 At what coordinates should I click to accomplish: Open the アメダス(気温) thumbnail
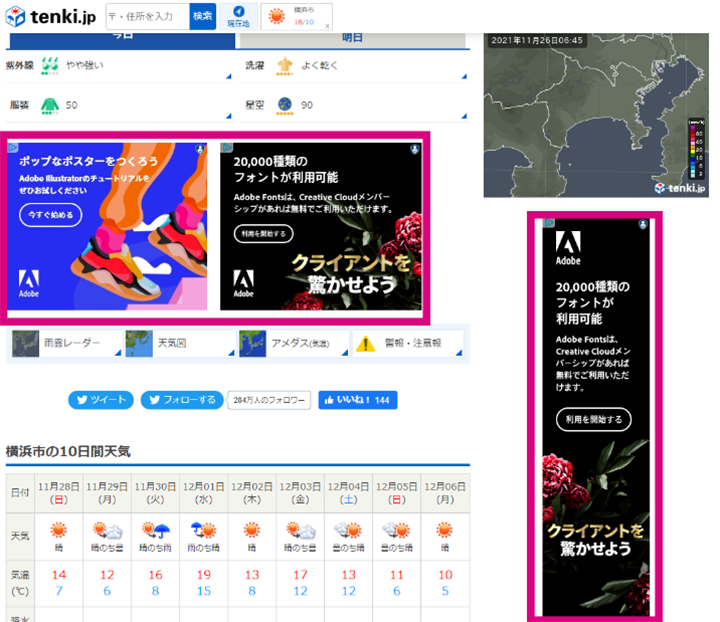[x=253, y=343]
